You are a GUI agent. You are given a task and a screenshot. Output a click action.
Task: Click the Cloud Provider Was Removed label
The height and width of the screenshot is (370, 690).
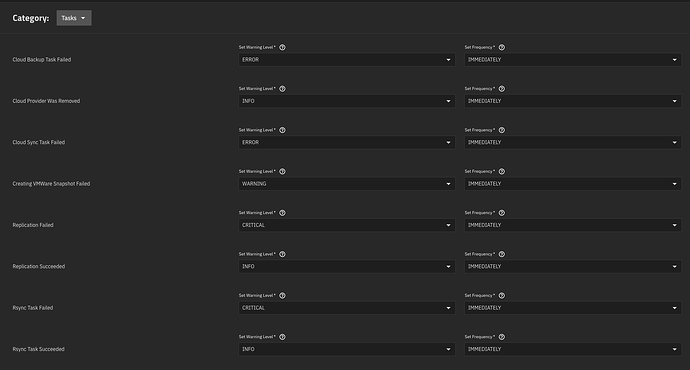point(46,101)
